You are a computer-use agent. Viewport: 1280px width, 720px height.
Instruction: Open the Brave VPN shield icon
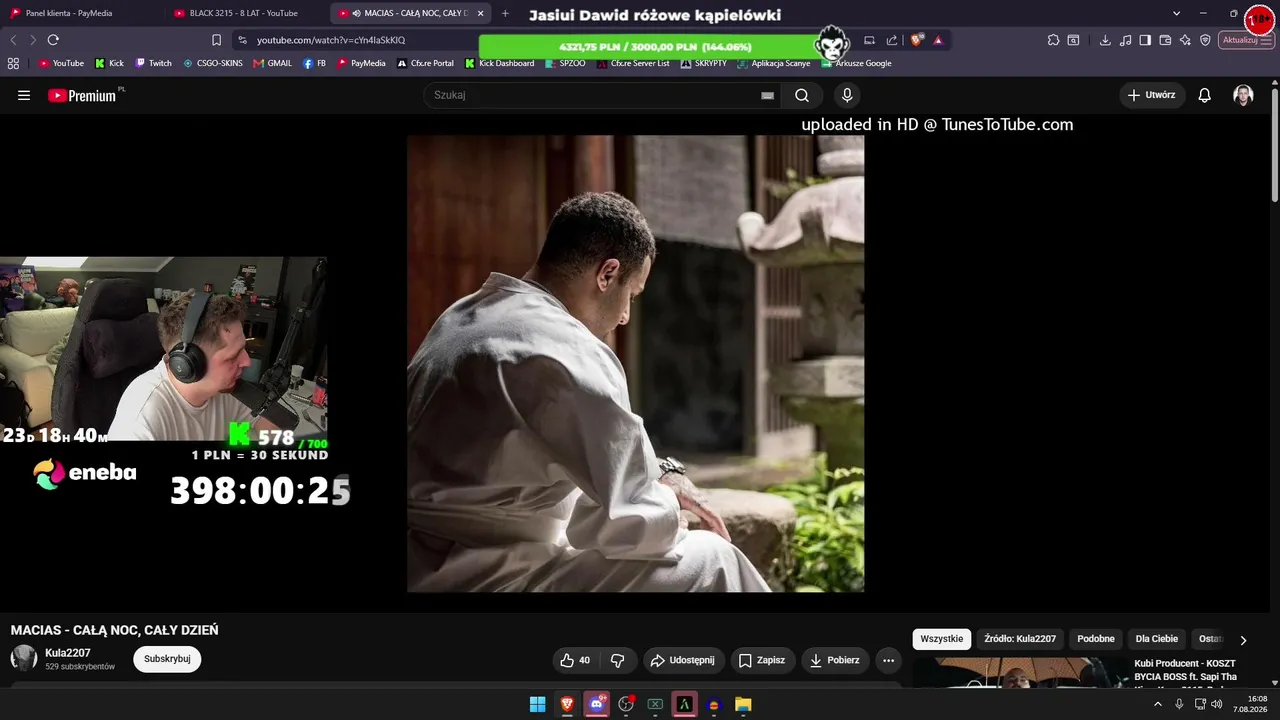pos(1205,40)
